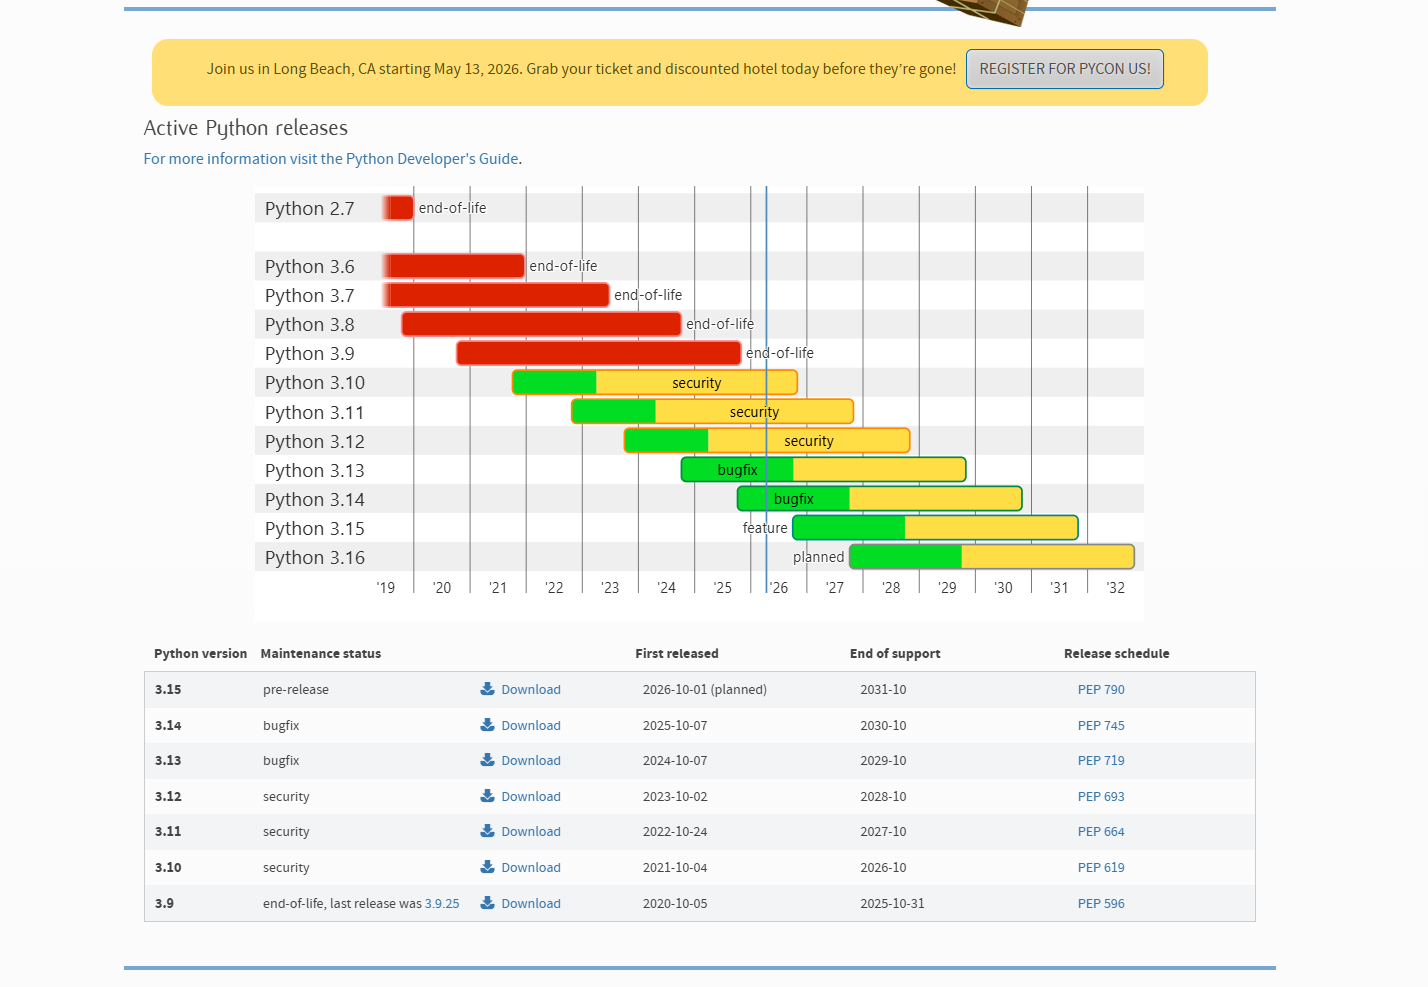Open the Download link for Python 3.9
This screenshot has height=987, width=1428.
[x=531, y=904]
